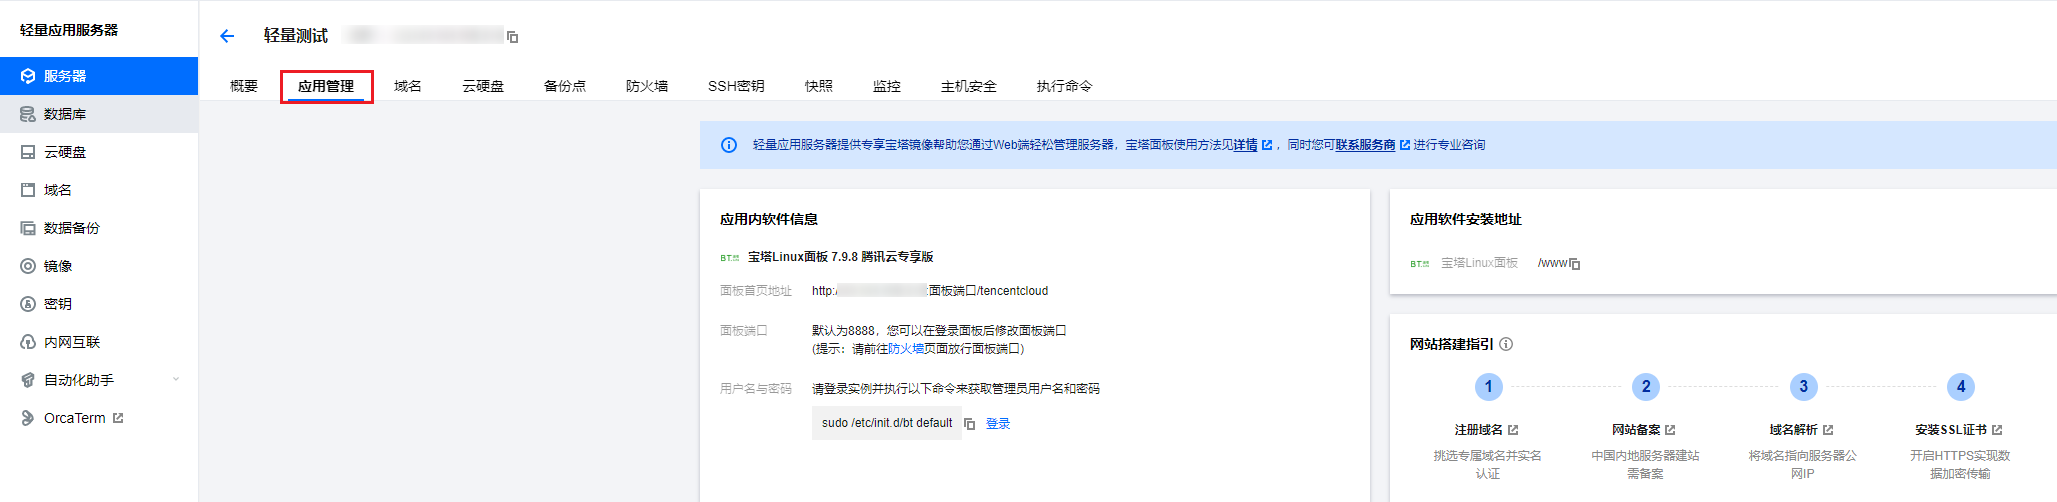Copy the instance ID beside 轻量测试
Viewport: 2057px width, 502px height.
(513, 37)
